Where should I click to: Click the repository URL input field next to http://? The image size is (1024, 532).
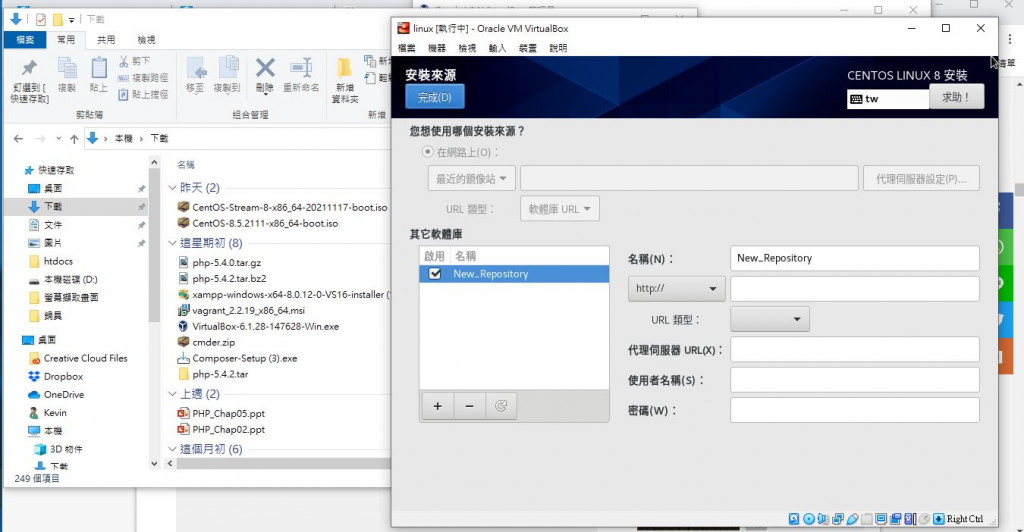[855, 289]
